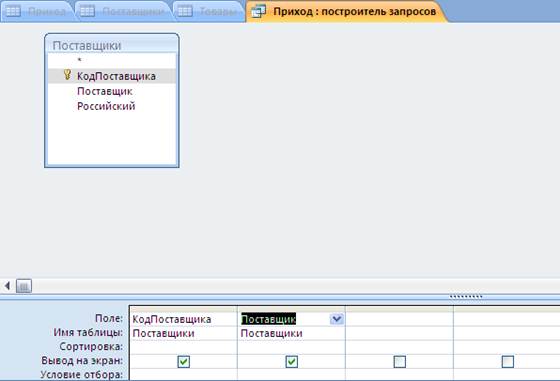
Task: Check Вывод на экран in fourth column
Action: [x=508, y=362]
